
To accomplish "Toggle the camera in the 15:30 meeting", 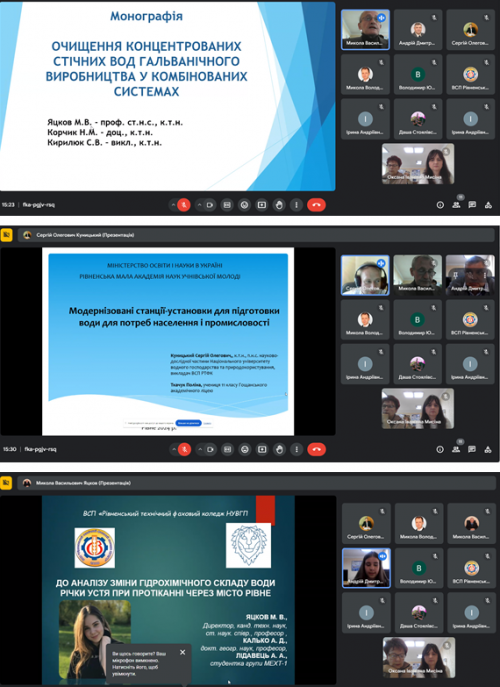I will point(210,449).
